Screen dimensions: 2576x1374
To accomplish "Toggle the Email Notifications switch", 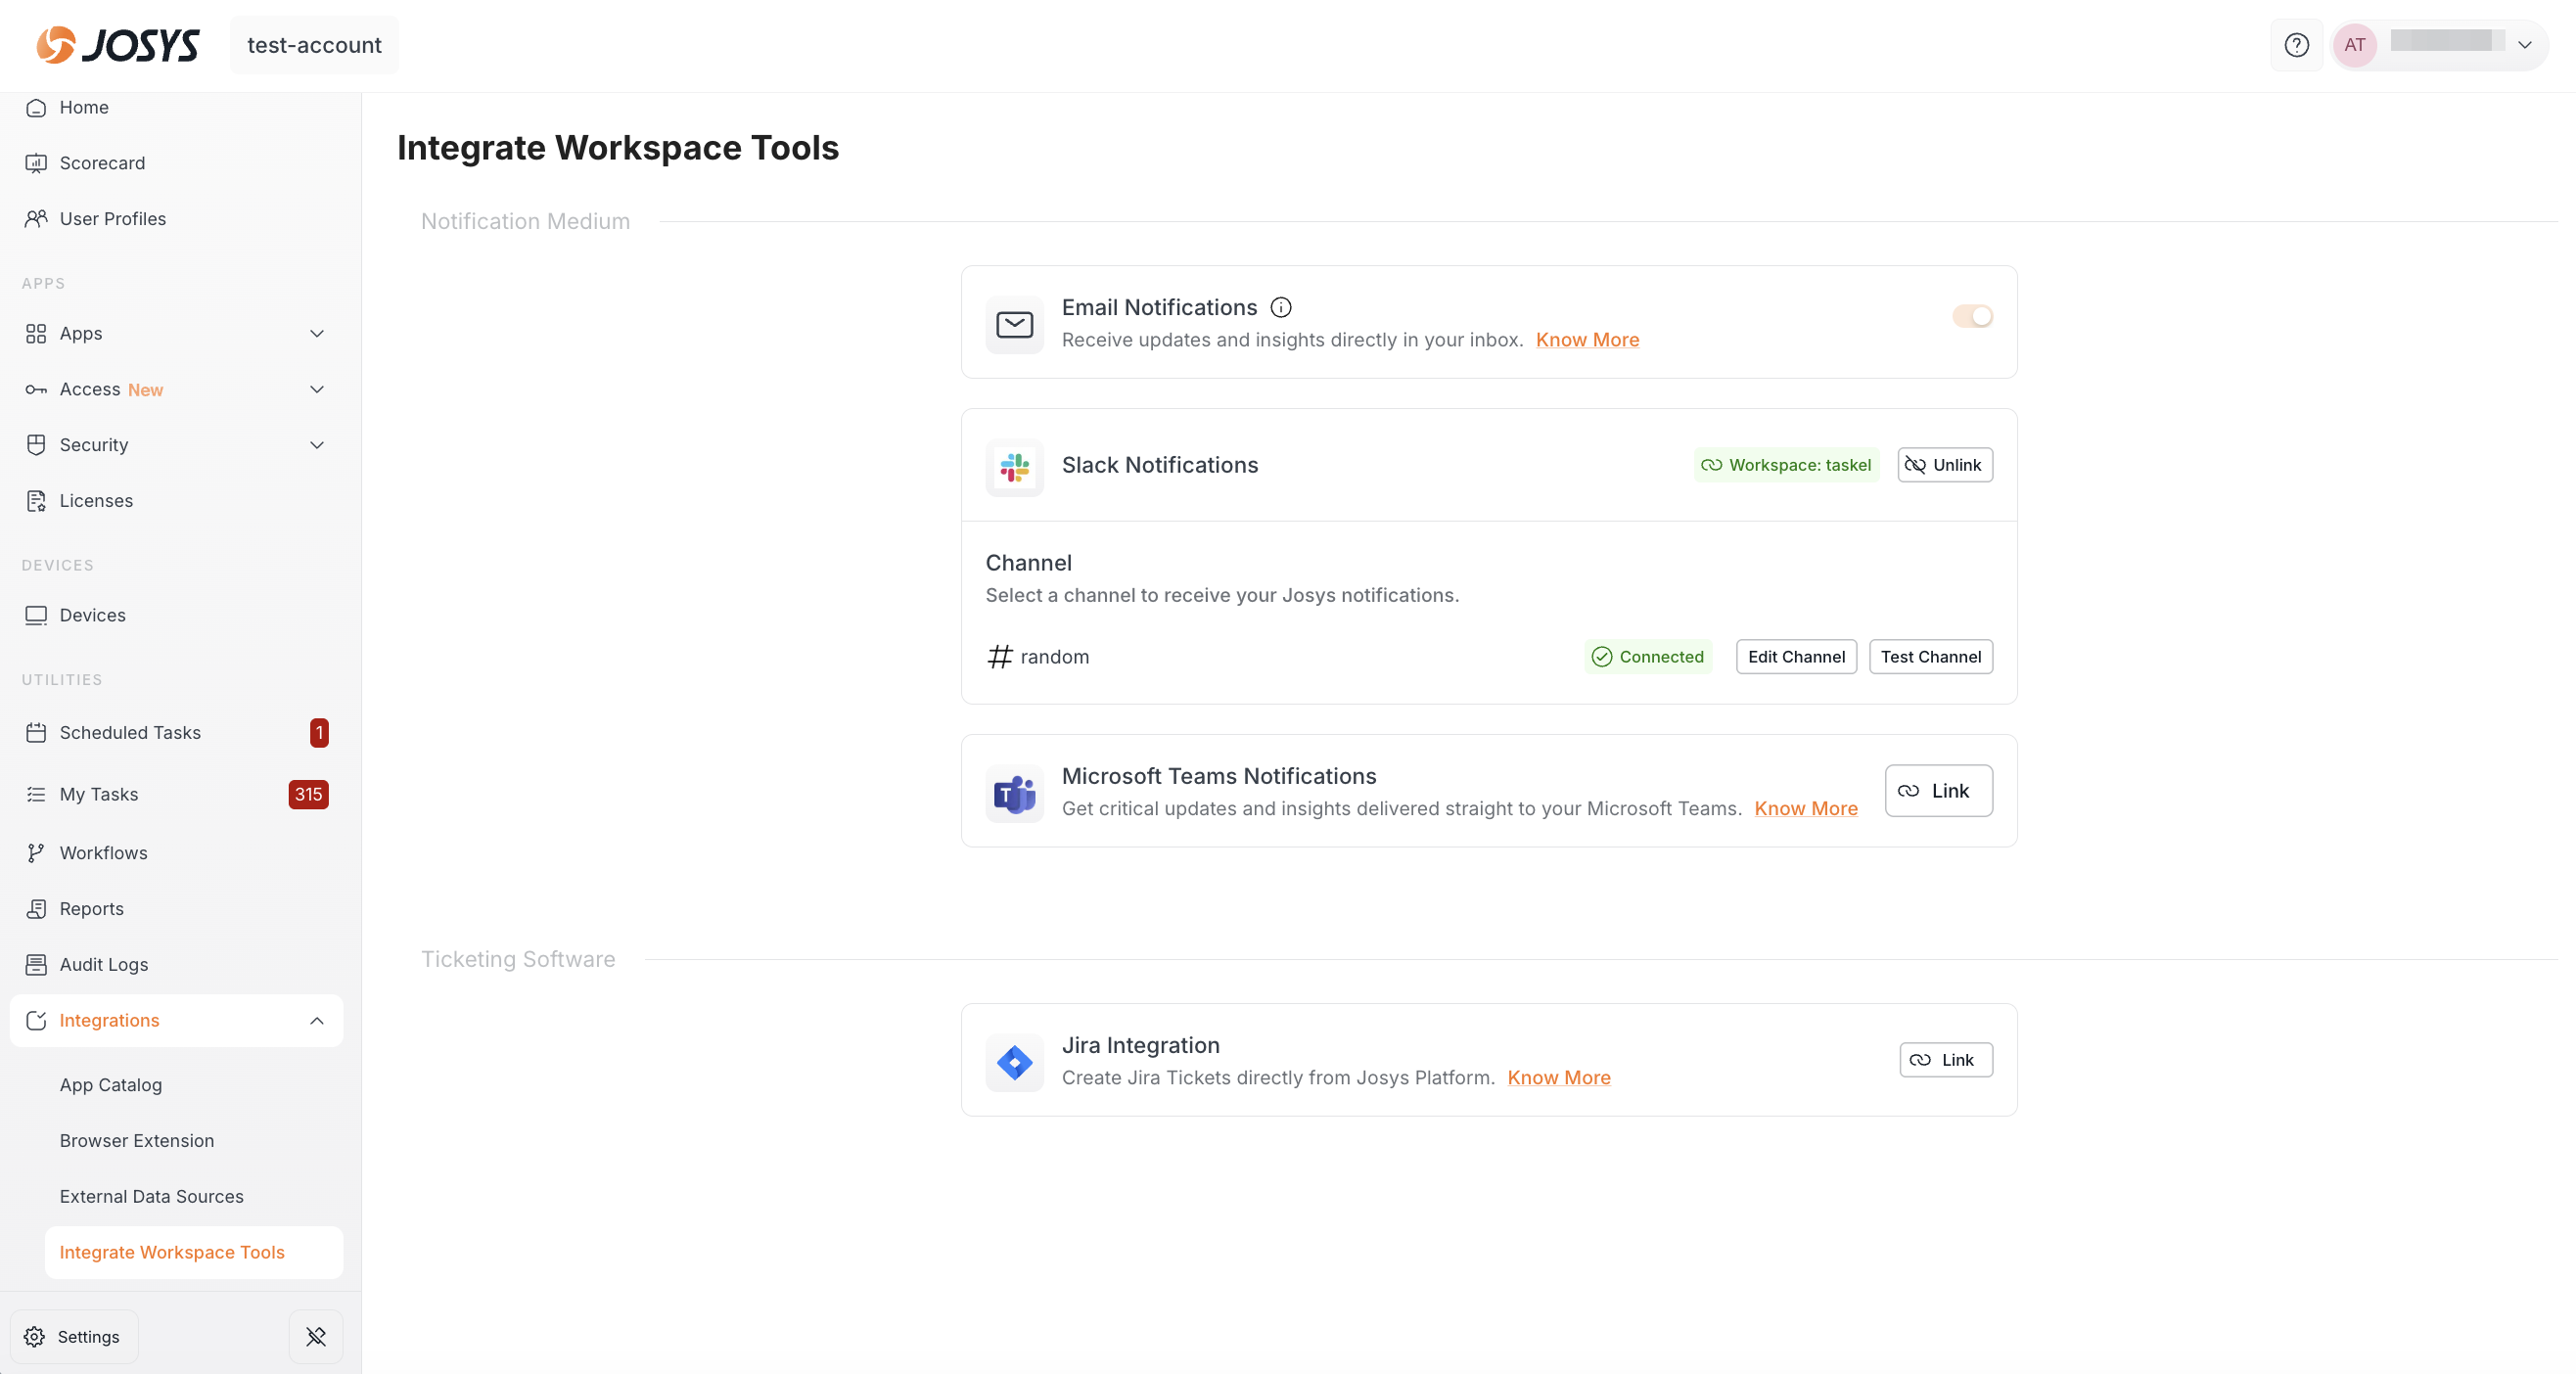I will (x=1972, y=316).
